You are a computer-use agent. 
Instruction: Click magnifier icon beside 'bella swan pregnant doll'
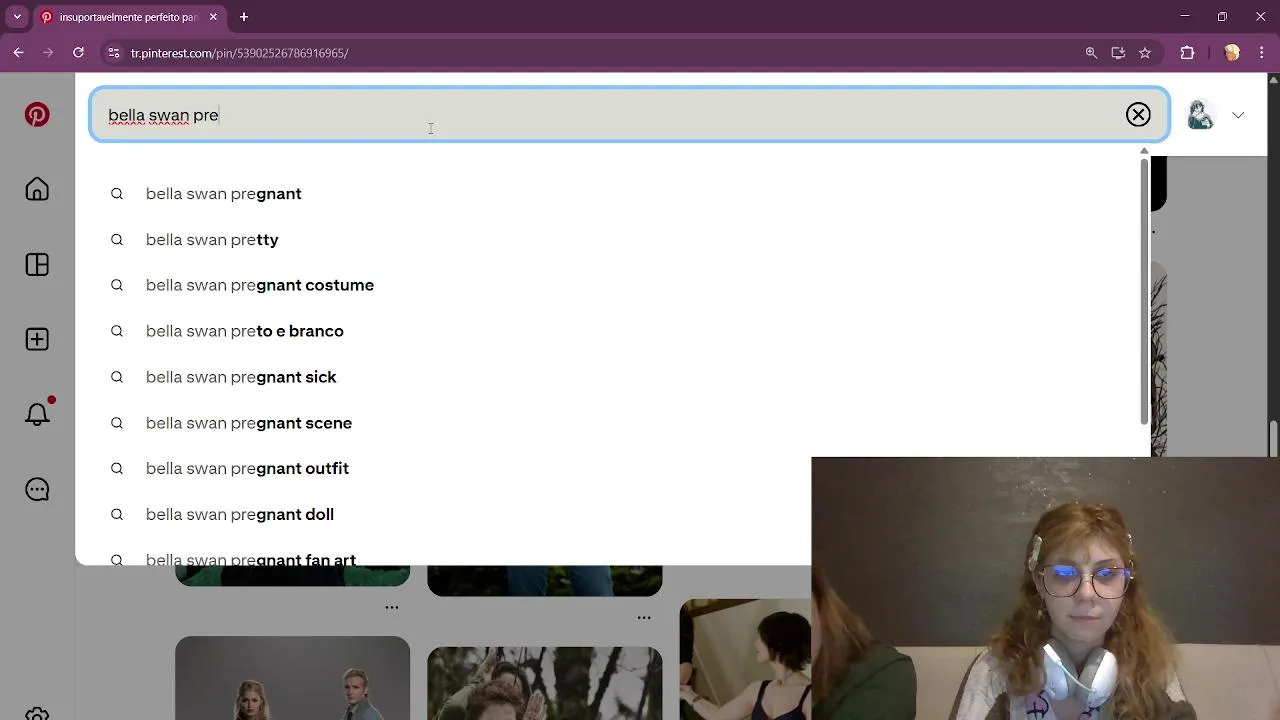point(117,514)
